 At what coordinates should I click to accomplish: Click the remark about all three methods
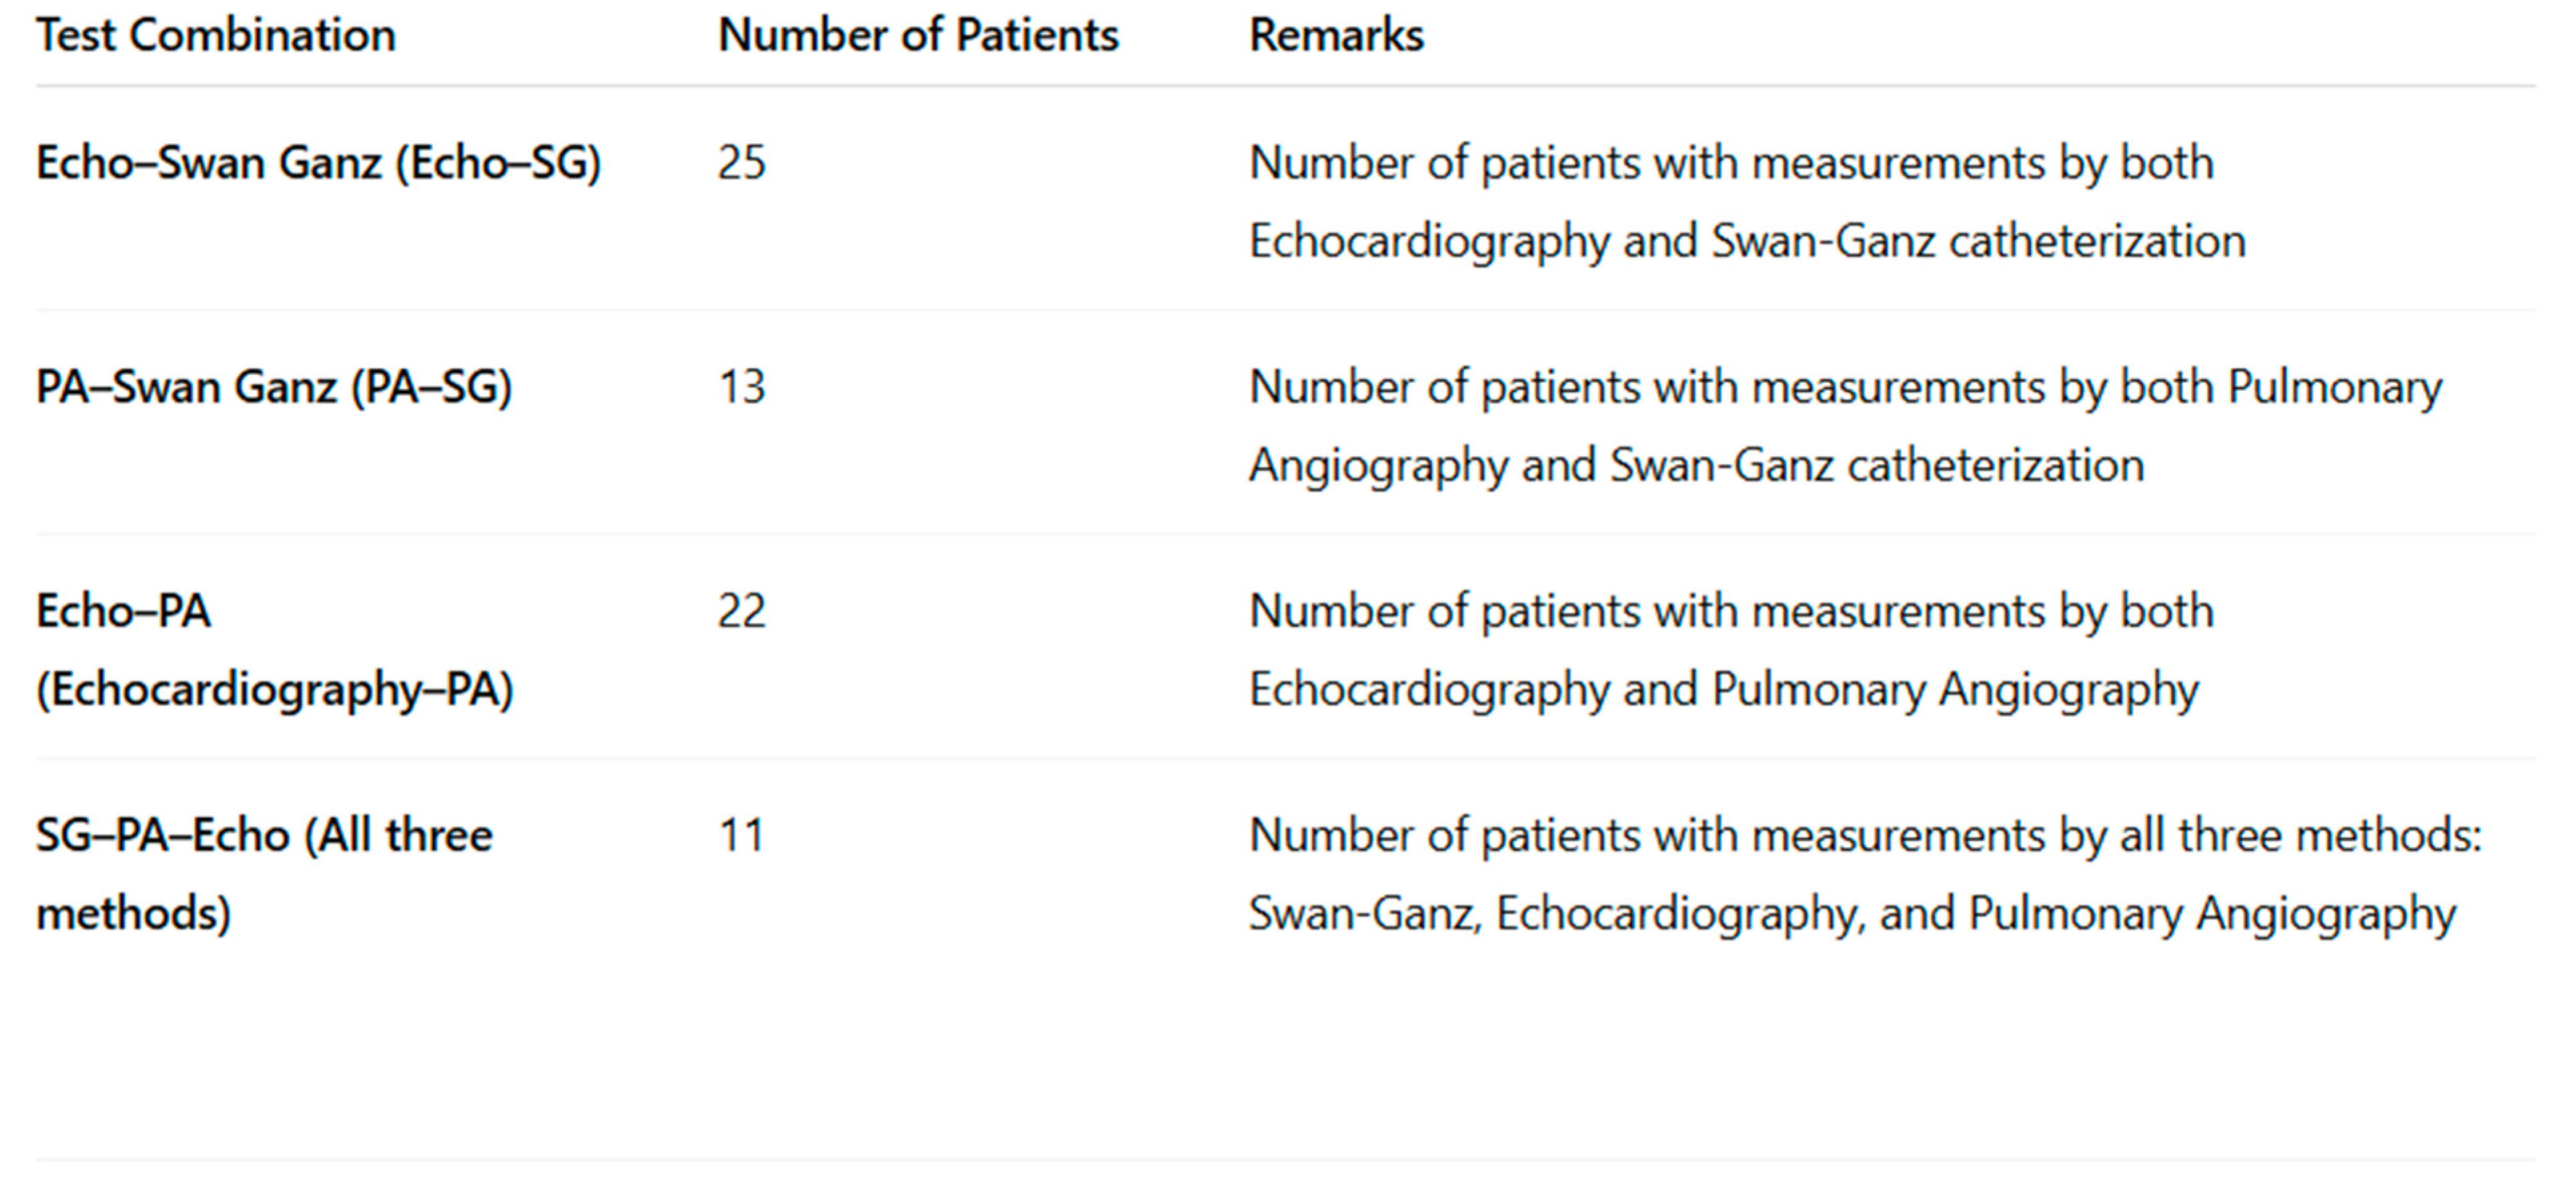pyautogui.click(x=1865, y=835)
